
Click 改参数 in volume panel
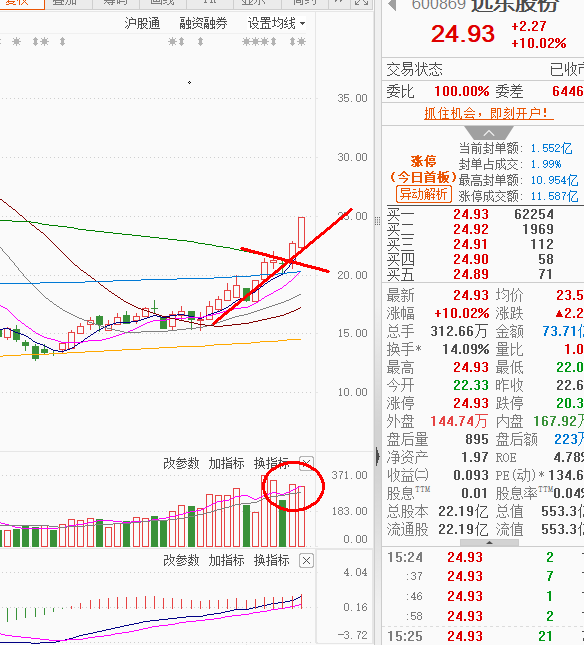(181, 464)
